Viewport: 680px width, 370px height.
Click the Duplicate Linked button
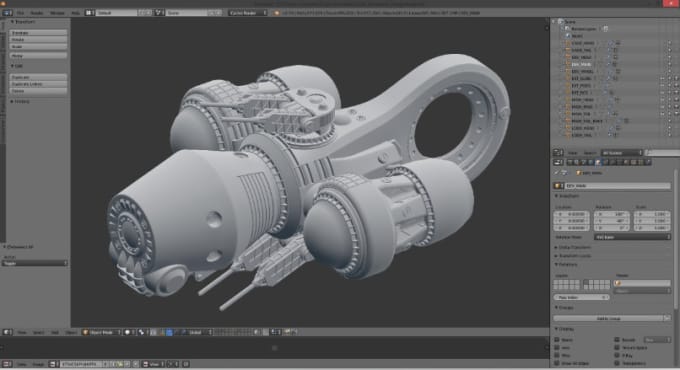point(38,84)
